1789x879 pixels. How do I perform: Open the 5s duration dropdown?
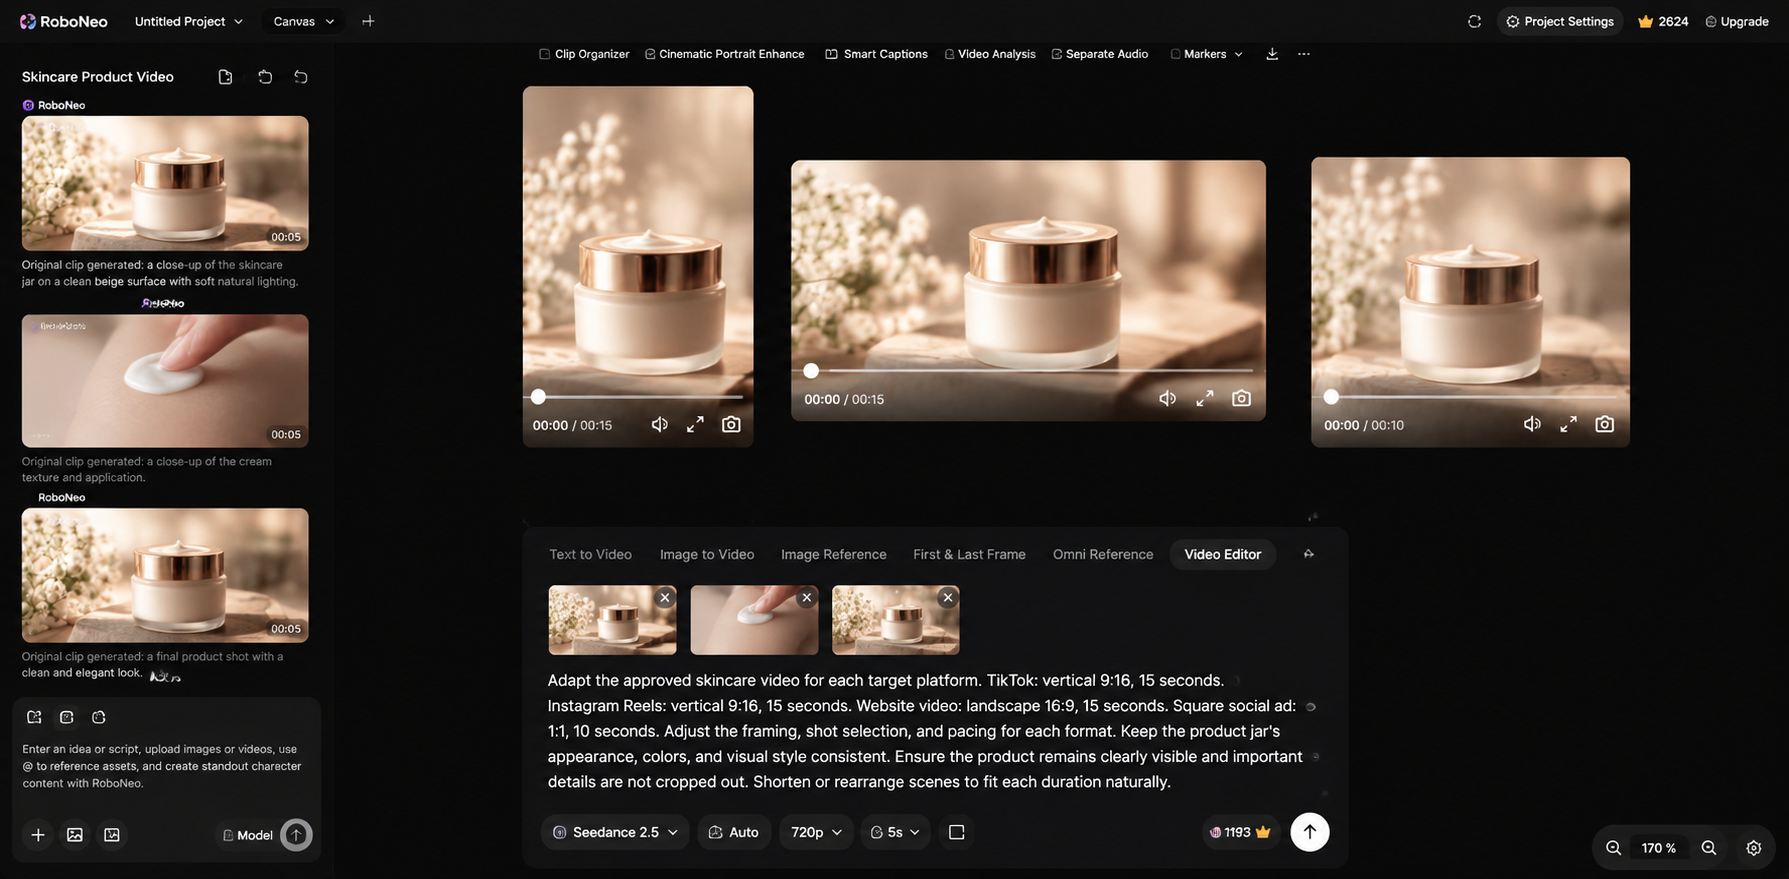click(x=895, y=832)
